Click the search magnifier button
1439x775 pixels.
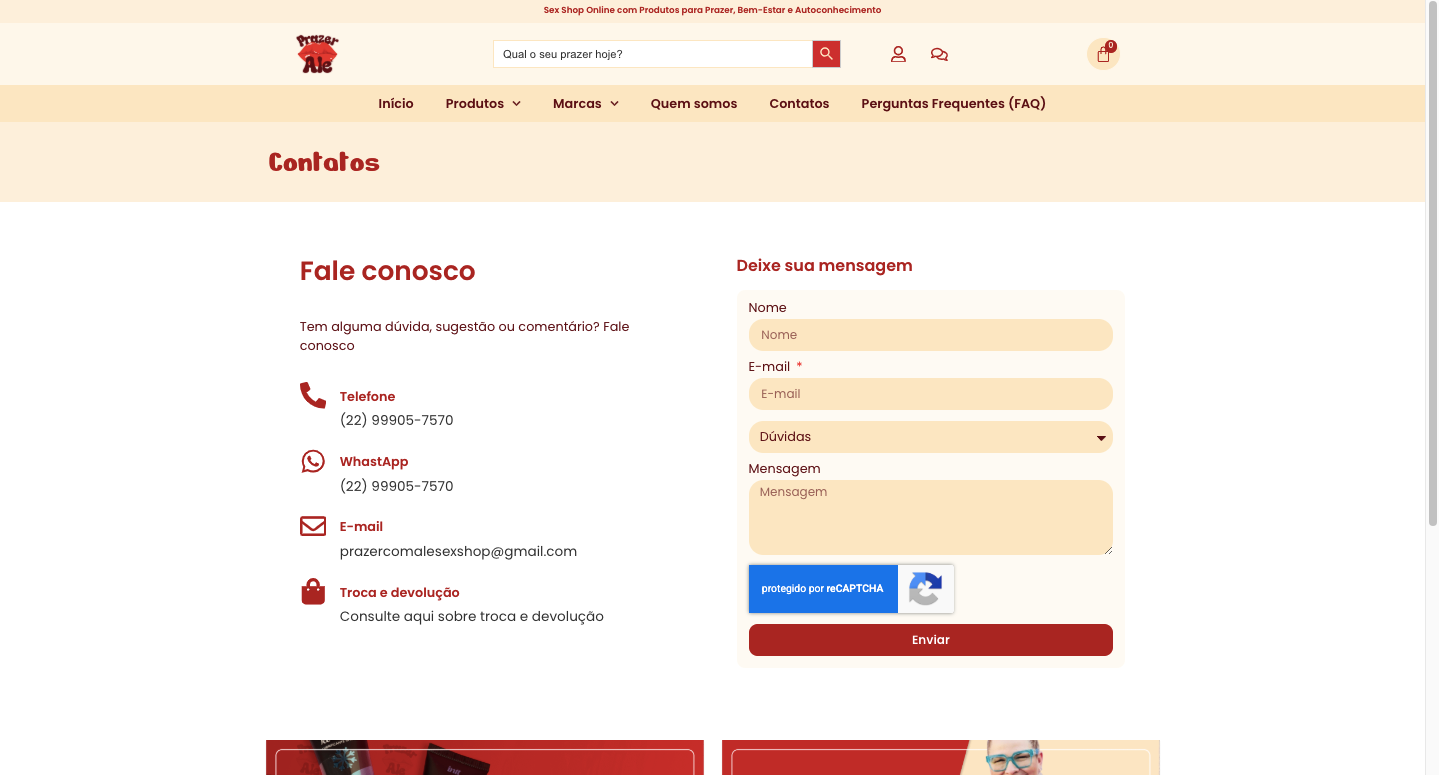click(x=826, y=54)
